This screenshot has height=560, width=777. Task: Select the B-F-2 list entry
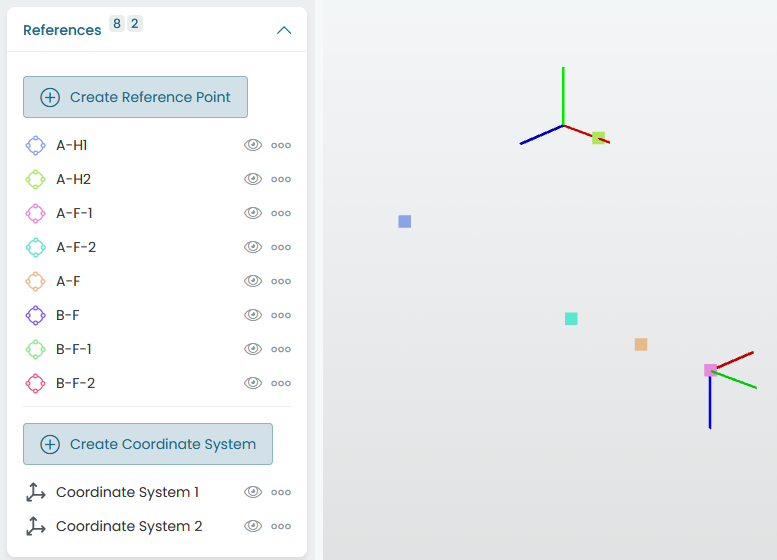[75, 384]
